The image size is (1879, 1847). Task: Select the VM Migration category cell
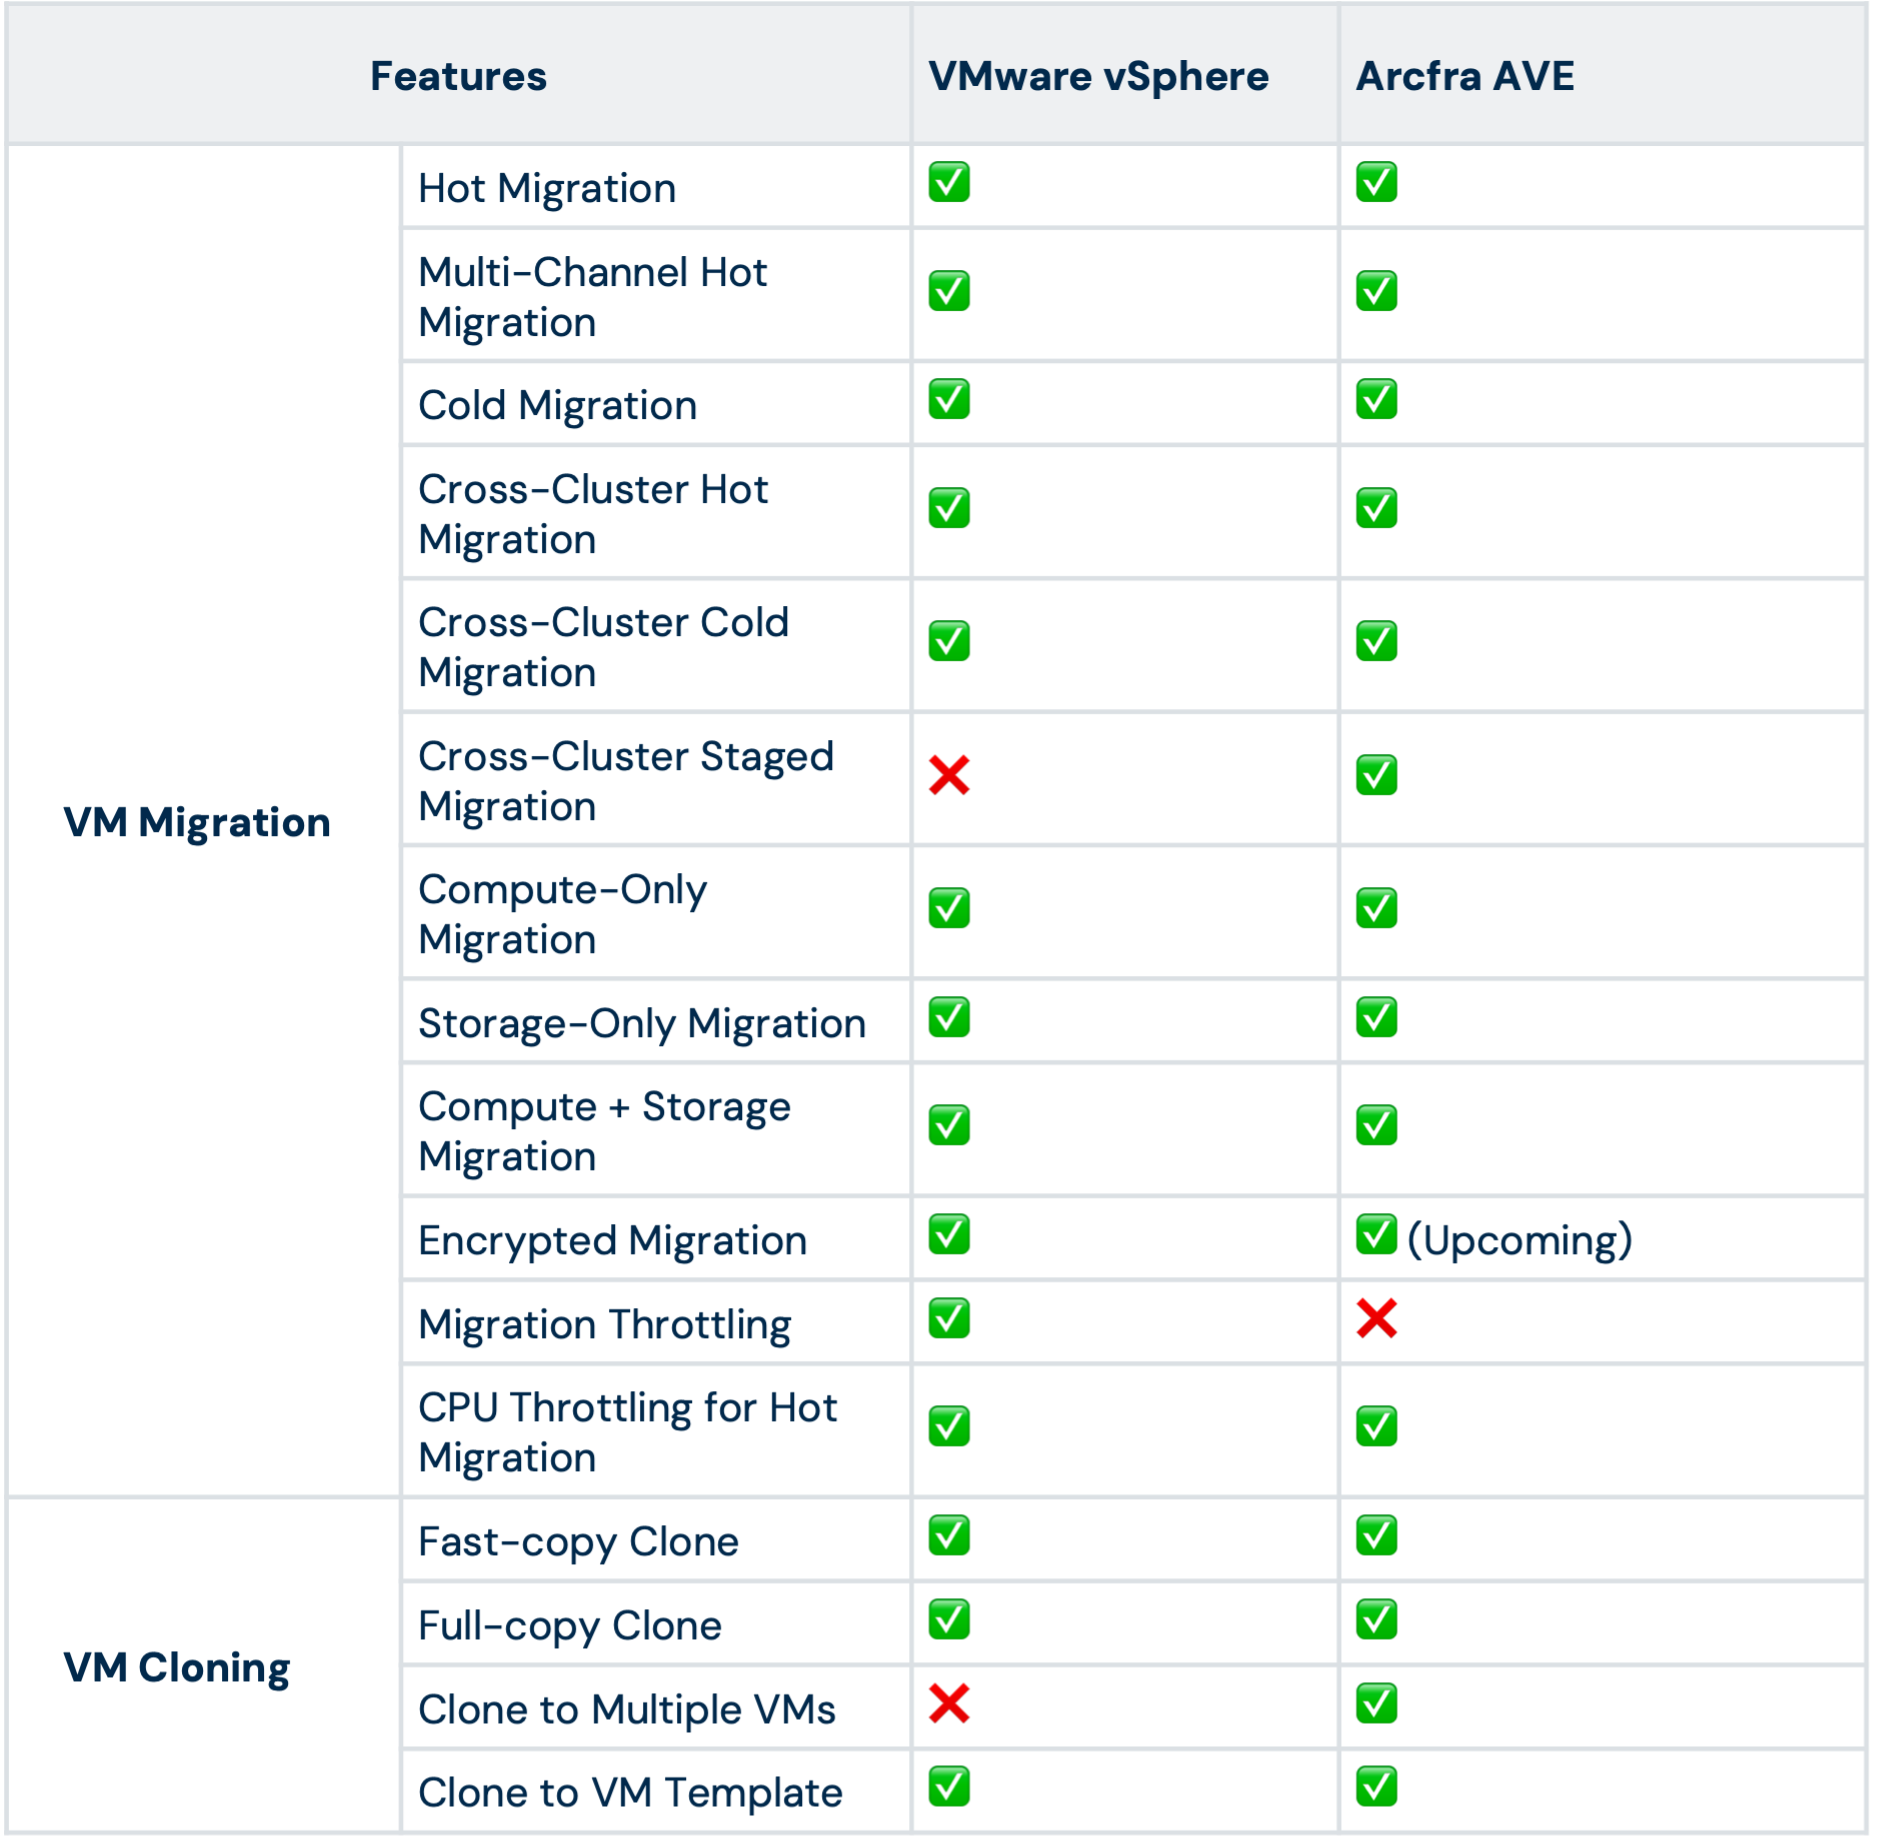coord(204,821)
